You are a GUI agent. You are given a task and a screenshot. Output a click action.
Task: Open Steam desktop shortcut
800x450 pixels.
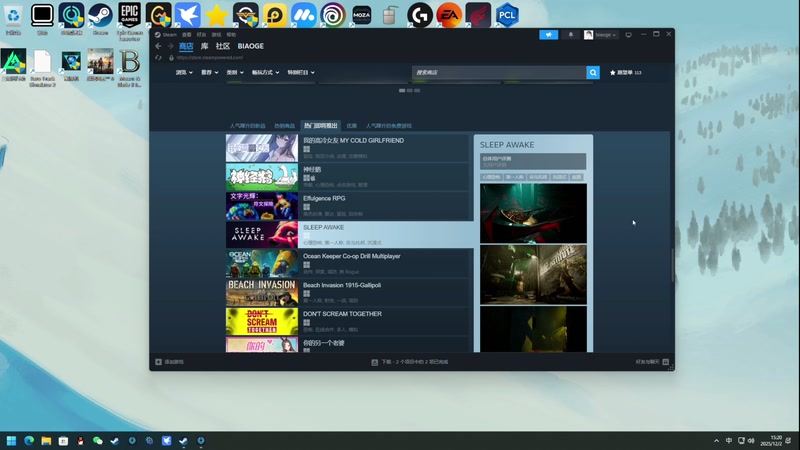point(101,19)
